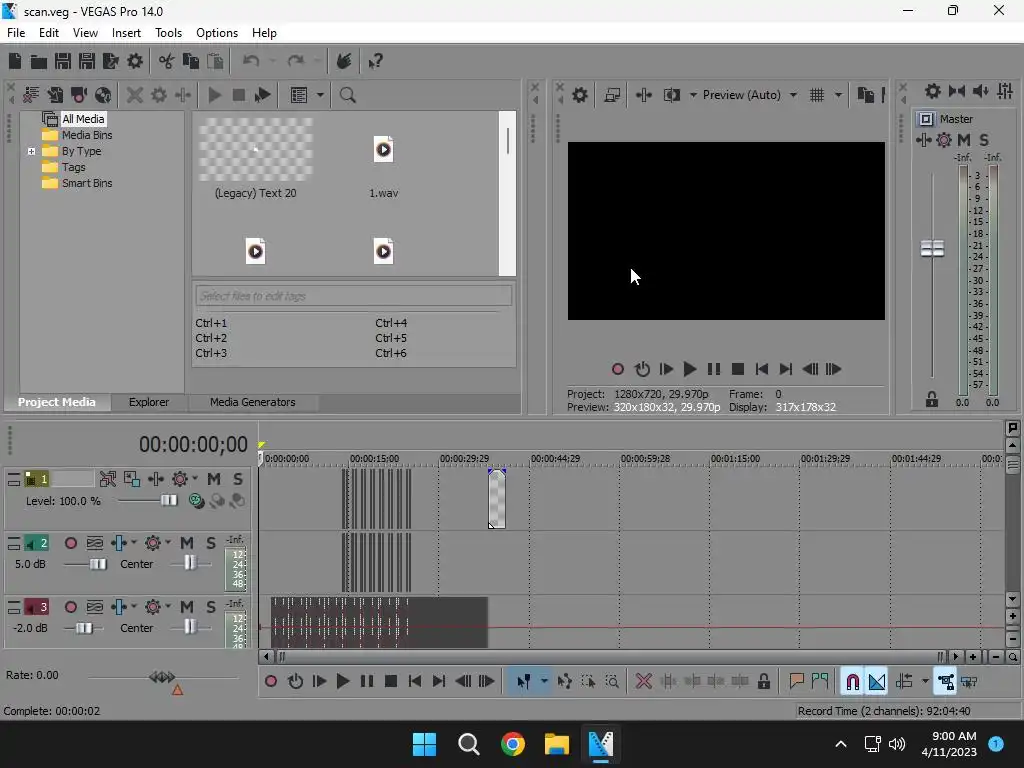Click the (Legacy) Text 20 thumbnail

(x=255, y=150)
